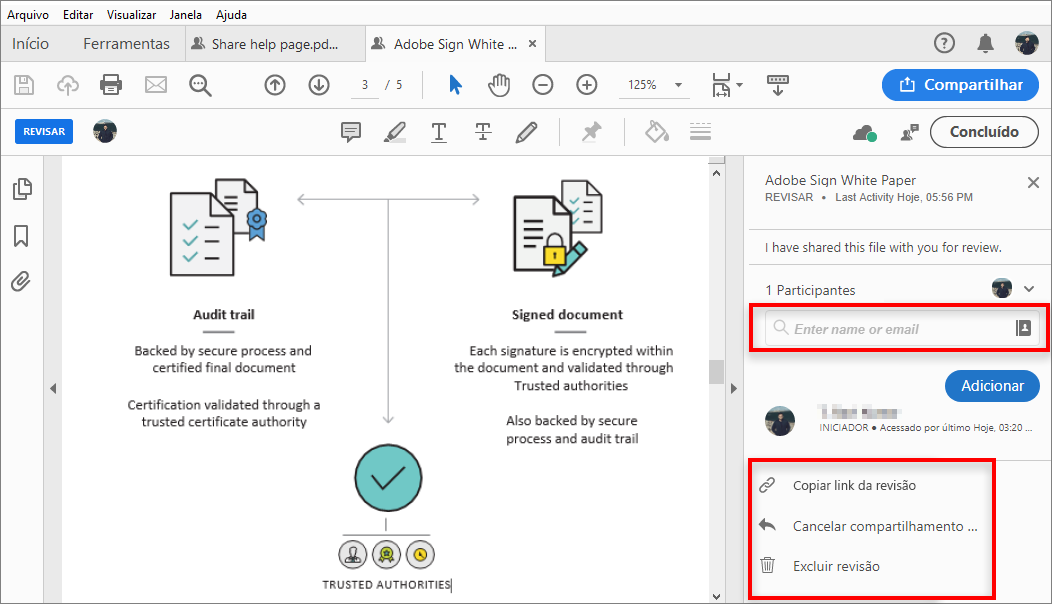Screen dimensions: 1052x604
Task: Select Cancelar compartilhamento option
Action: pos(885,526)
